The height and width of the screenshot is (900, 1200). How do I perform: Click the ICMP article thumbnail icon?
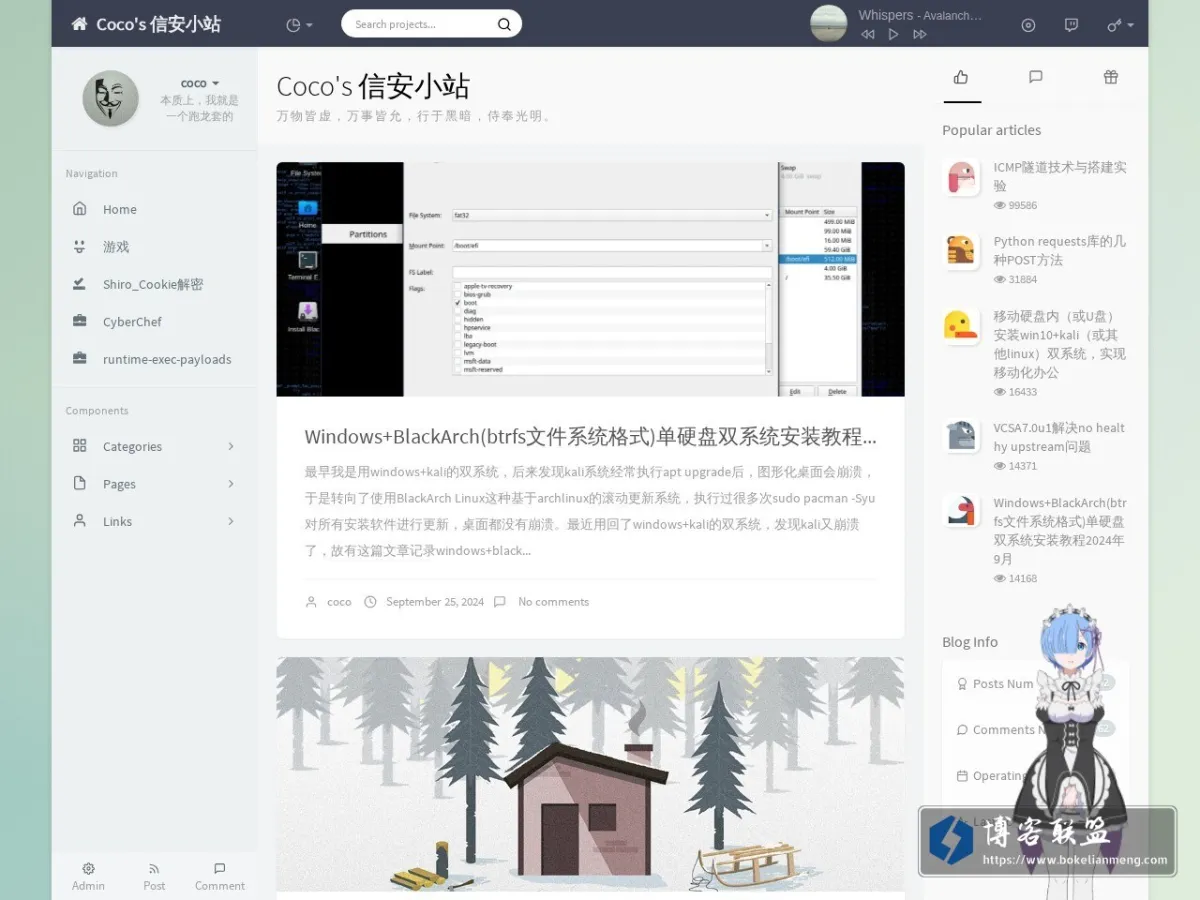(961, 178)
